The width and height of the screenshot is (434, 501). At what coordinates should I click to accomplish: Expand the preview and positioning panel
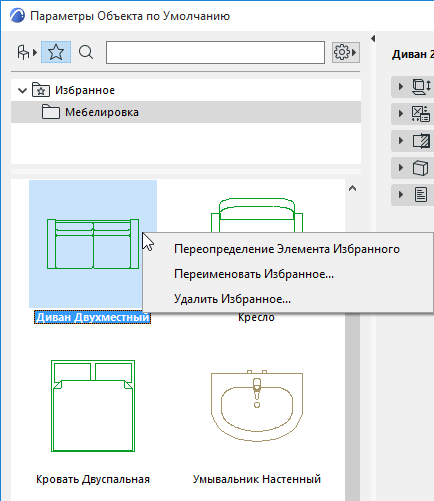pos(401,87)
